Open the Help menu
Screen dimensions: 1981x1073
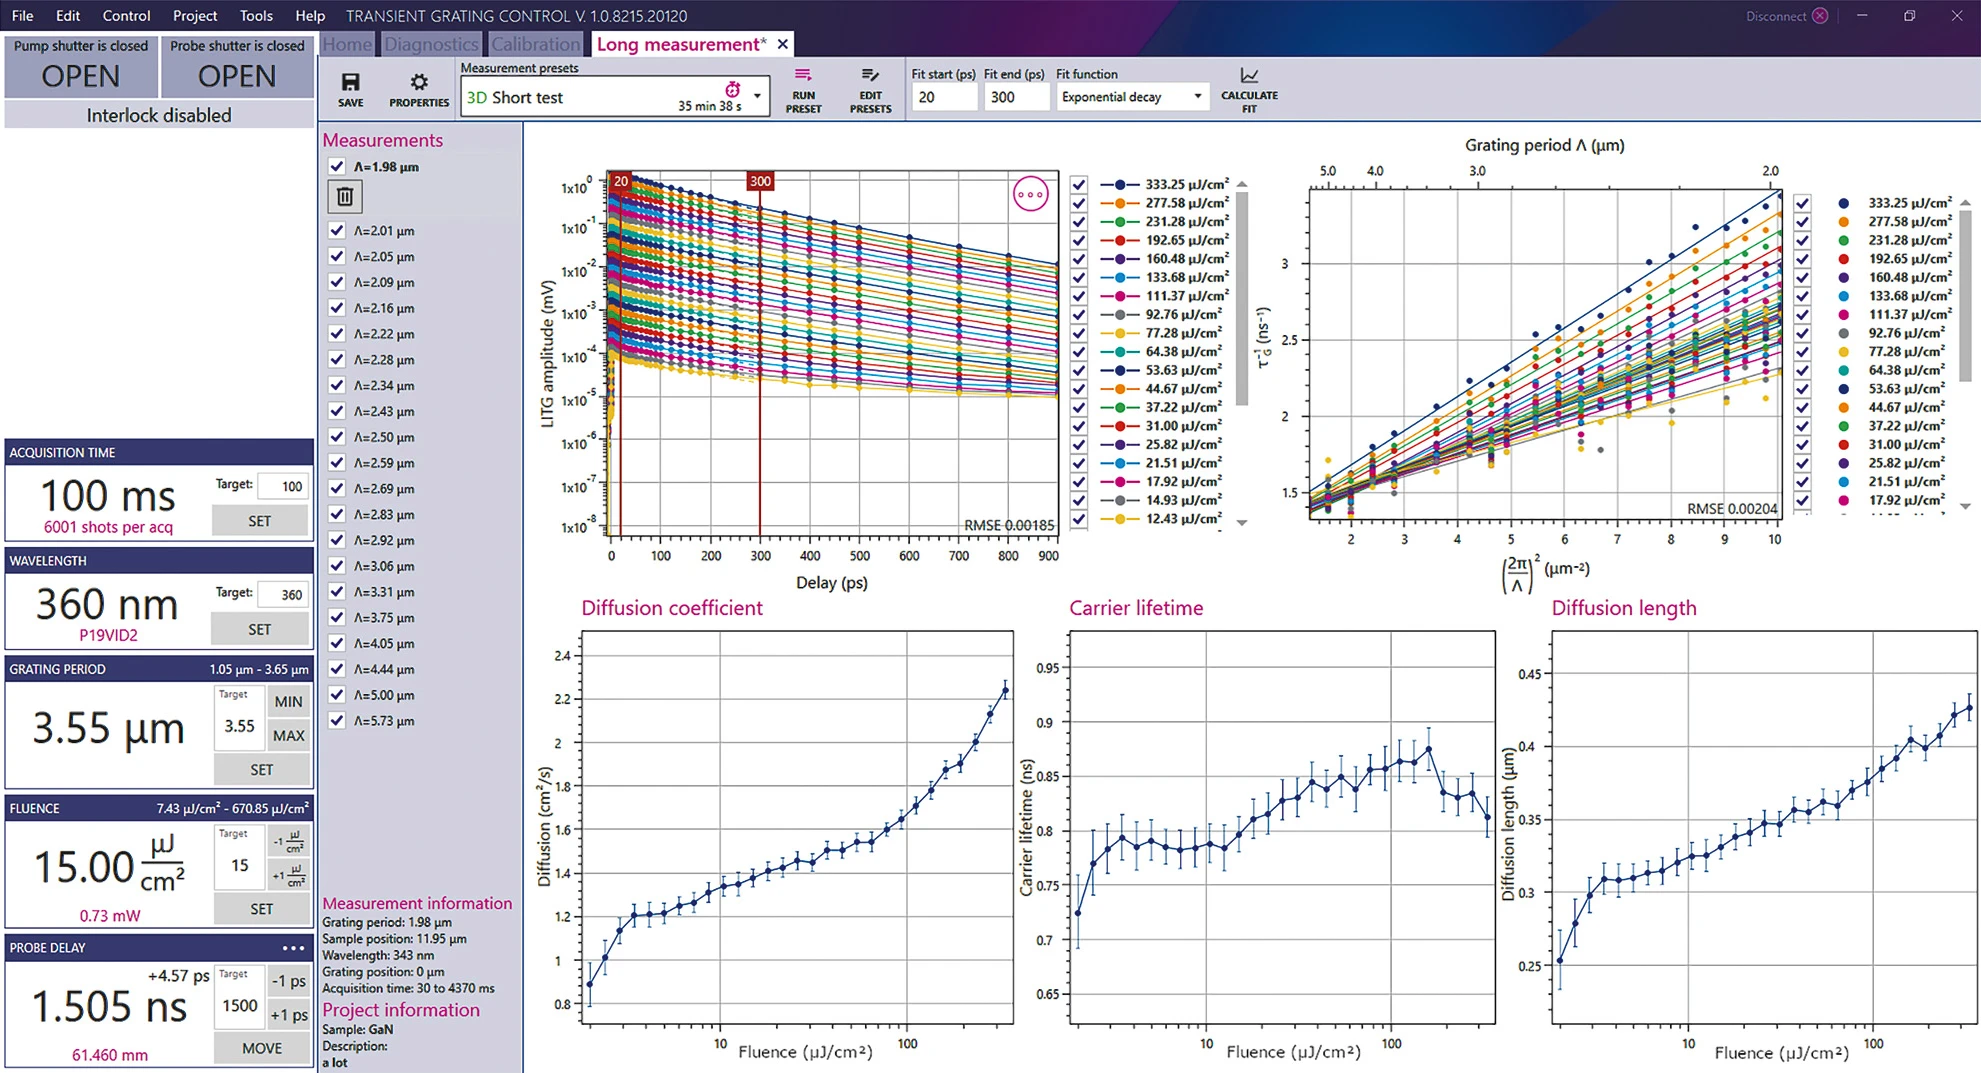(310, 16)
